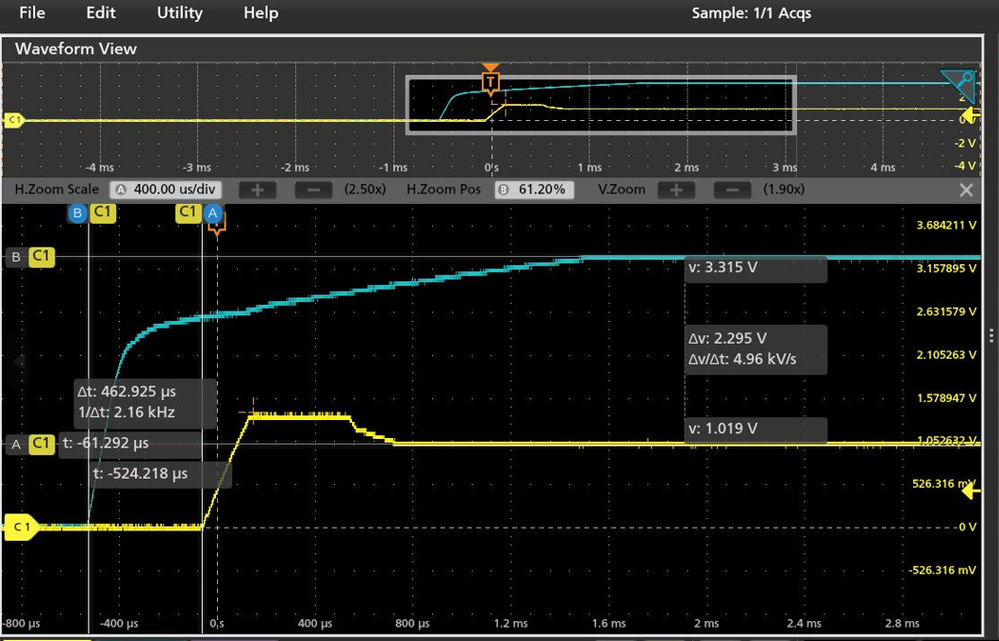The height and width of the screenshot is (641, 999).
Task: Select vertical cursor A handle at top
Action: click(213, 213)
